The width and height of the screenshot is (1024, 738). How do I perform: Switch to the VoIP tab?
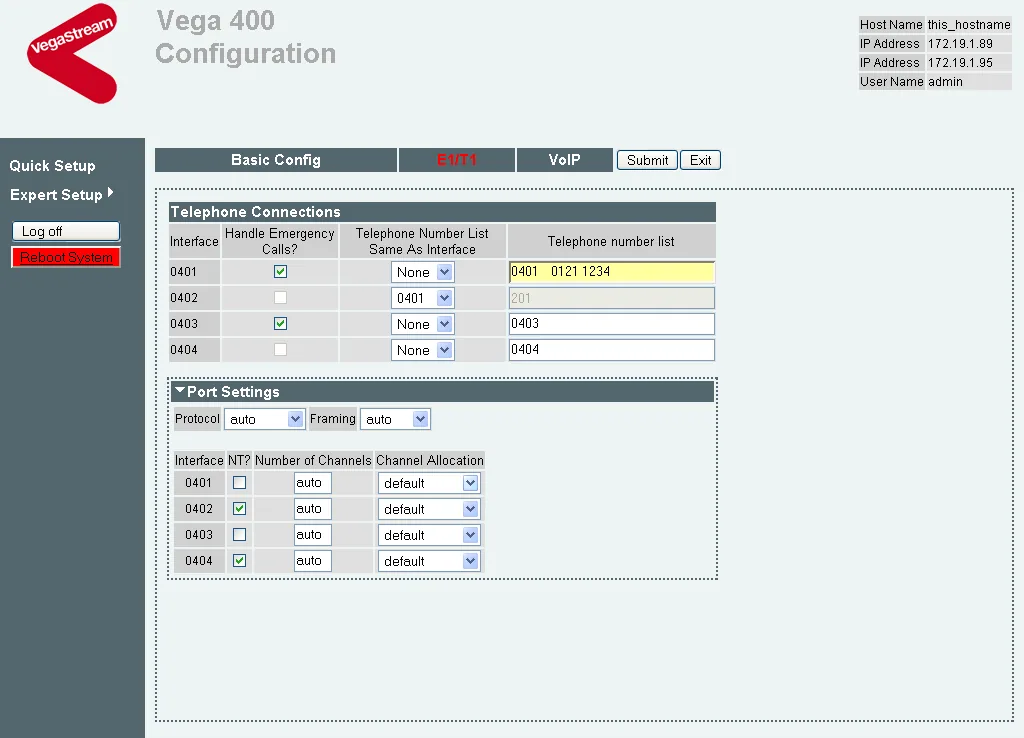pyautogui.click(x=564, y=160)
